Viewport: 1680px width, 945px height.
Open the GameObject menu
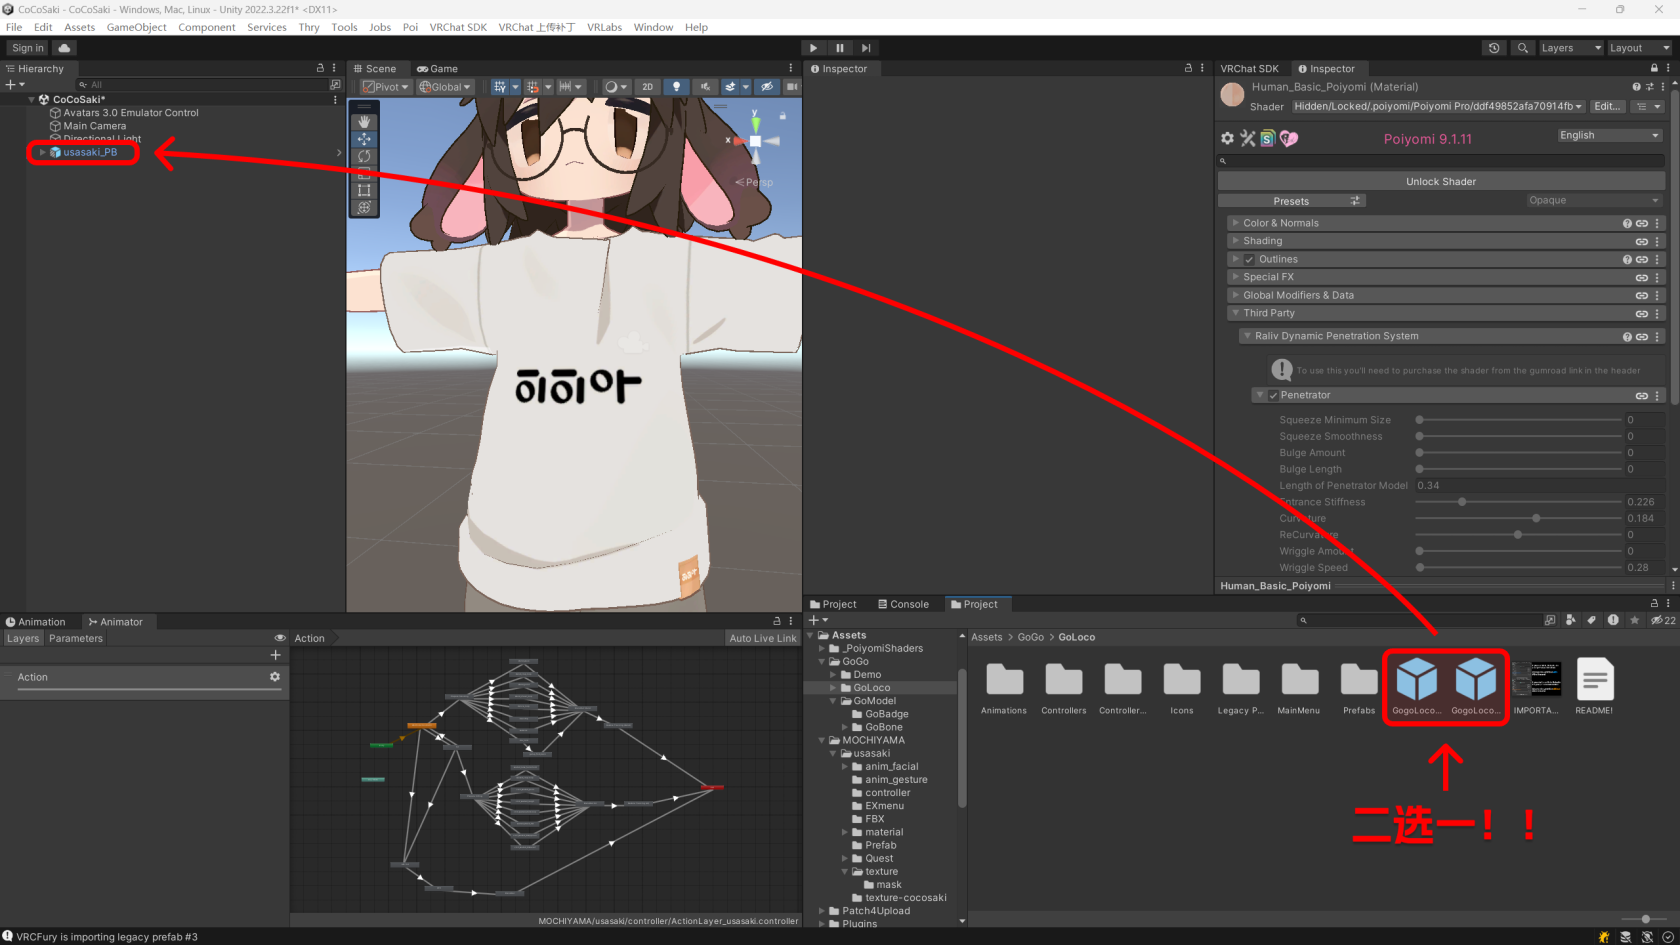(136, 27)
